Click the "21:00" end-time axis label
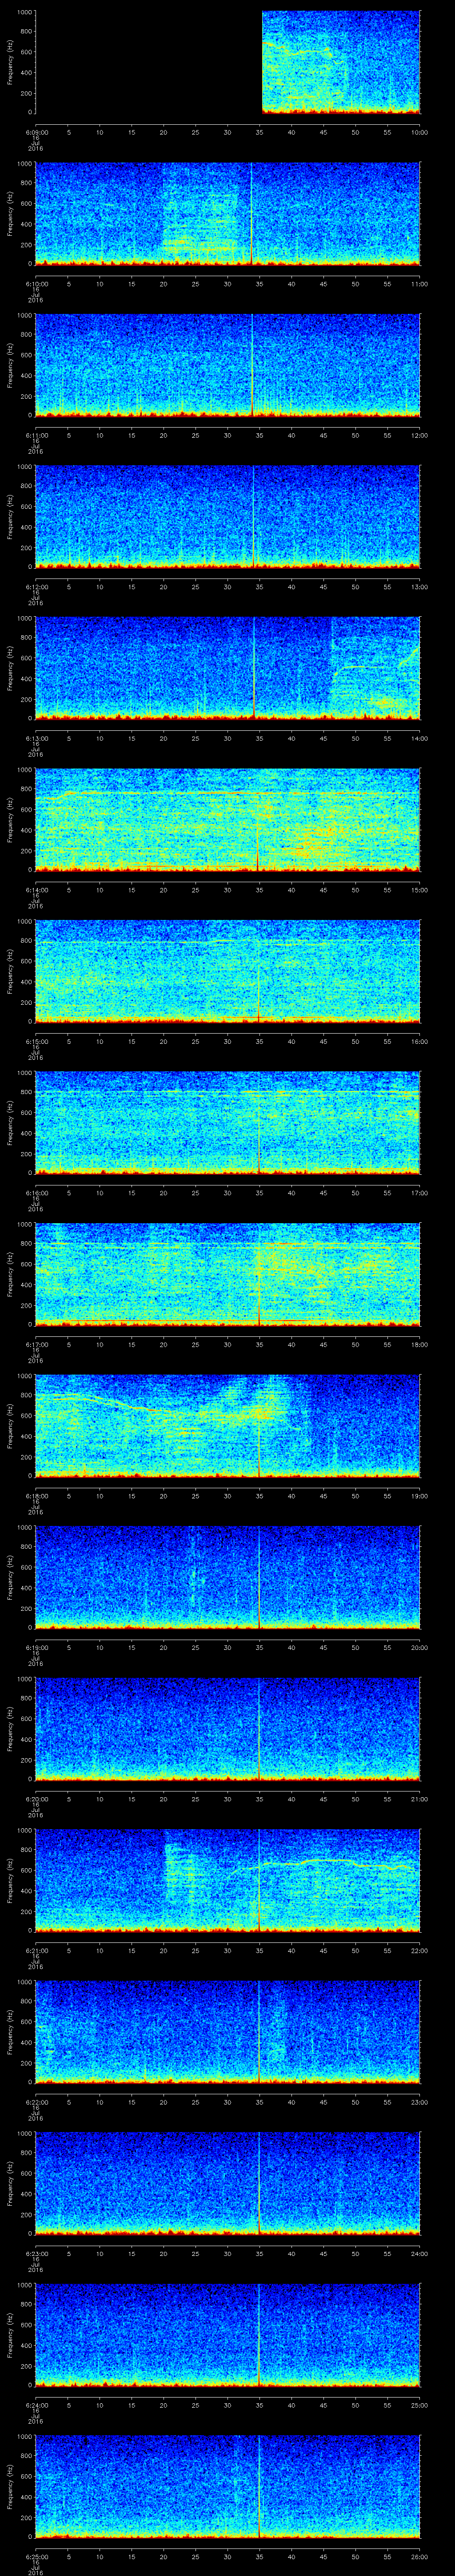This screenshot has width=455, height=2576. pos(419,1799)
